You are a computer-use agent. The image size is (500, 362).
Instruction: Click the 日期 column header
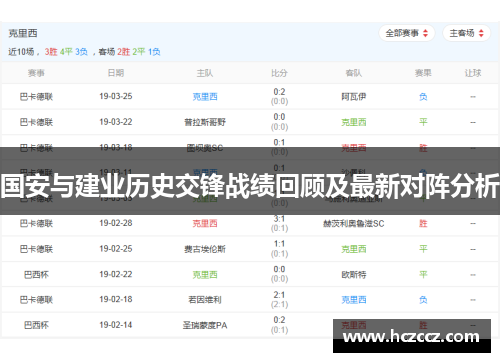(116, 73)
